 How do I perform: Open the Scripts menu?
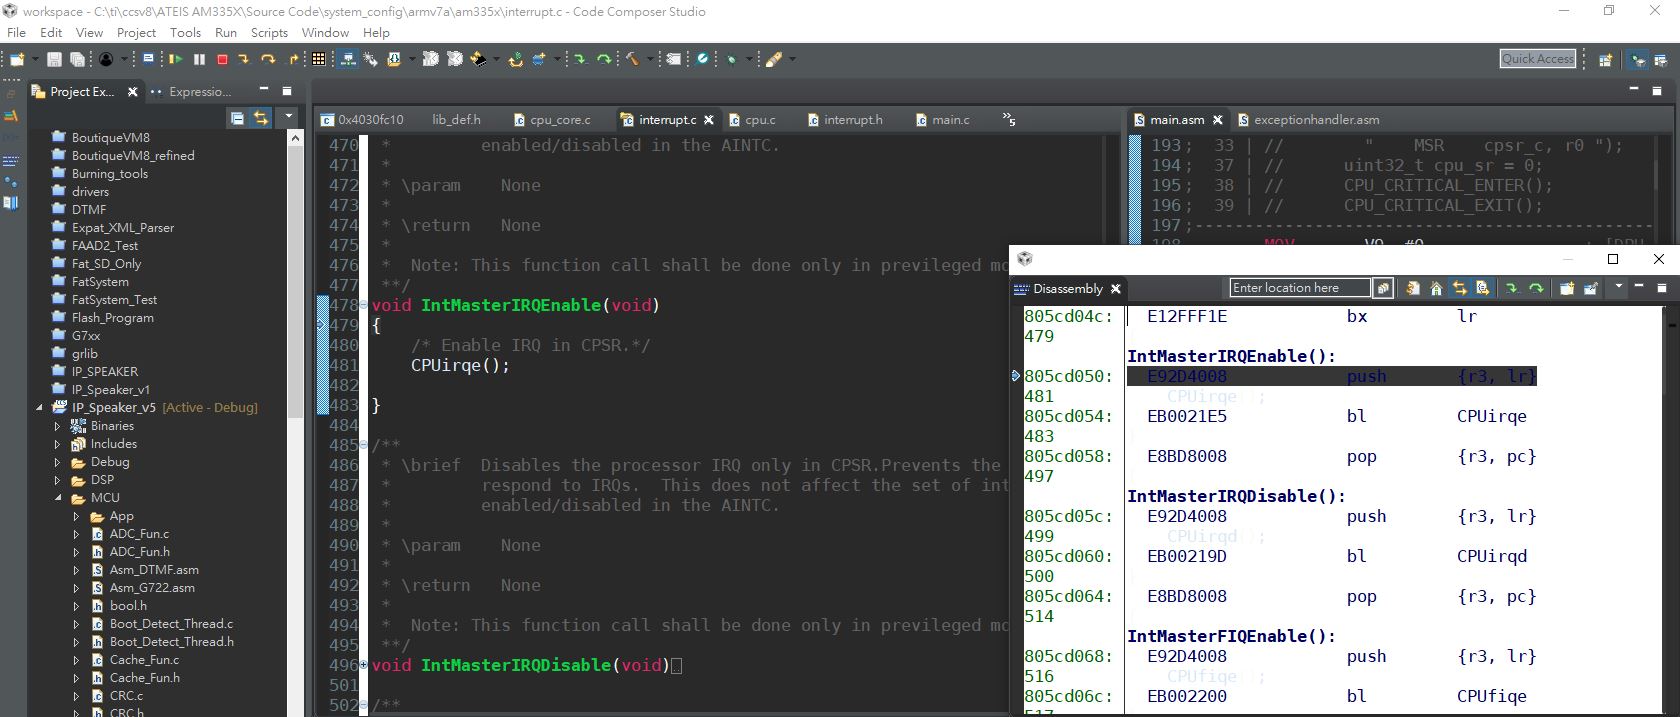pos(269,32)
